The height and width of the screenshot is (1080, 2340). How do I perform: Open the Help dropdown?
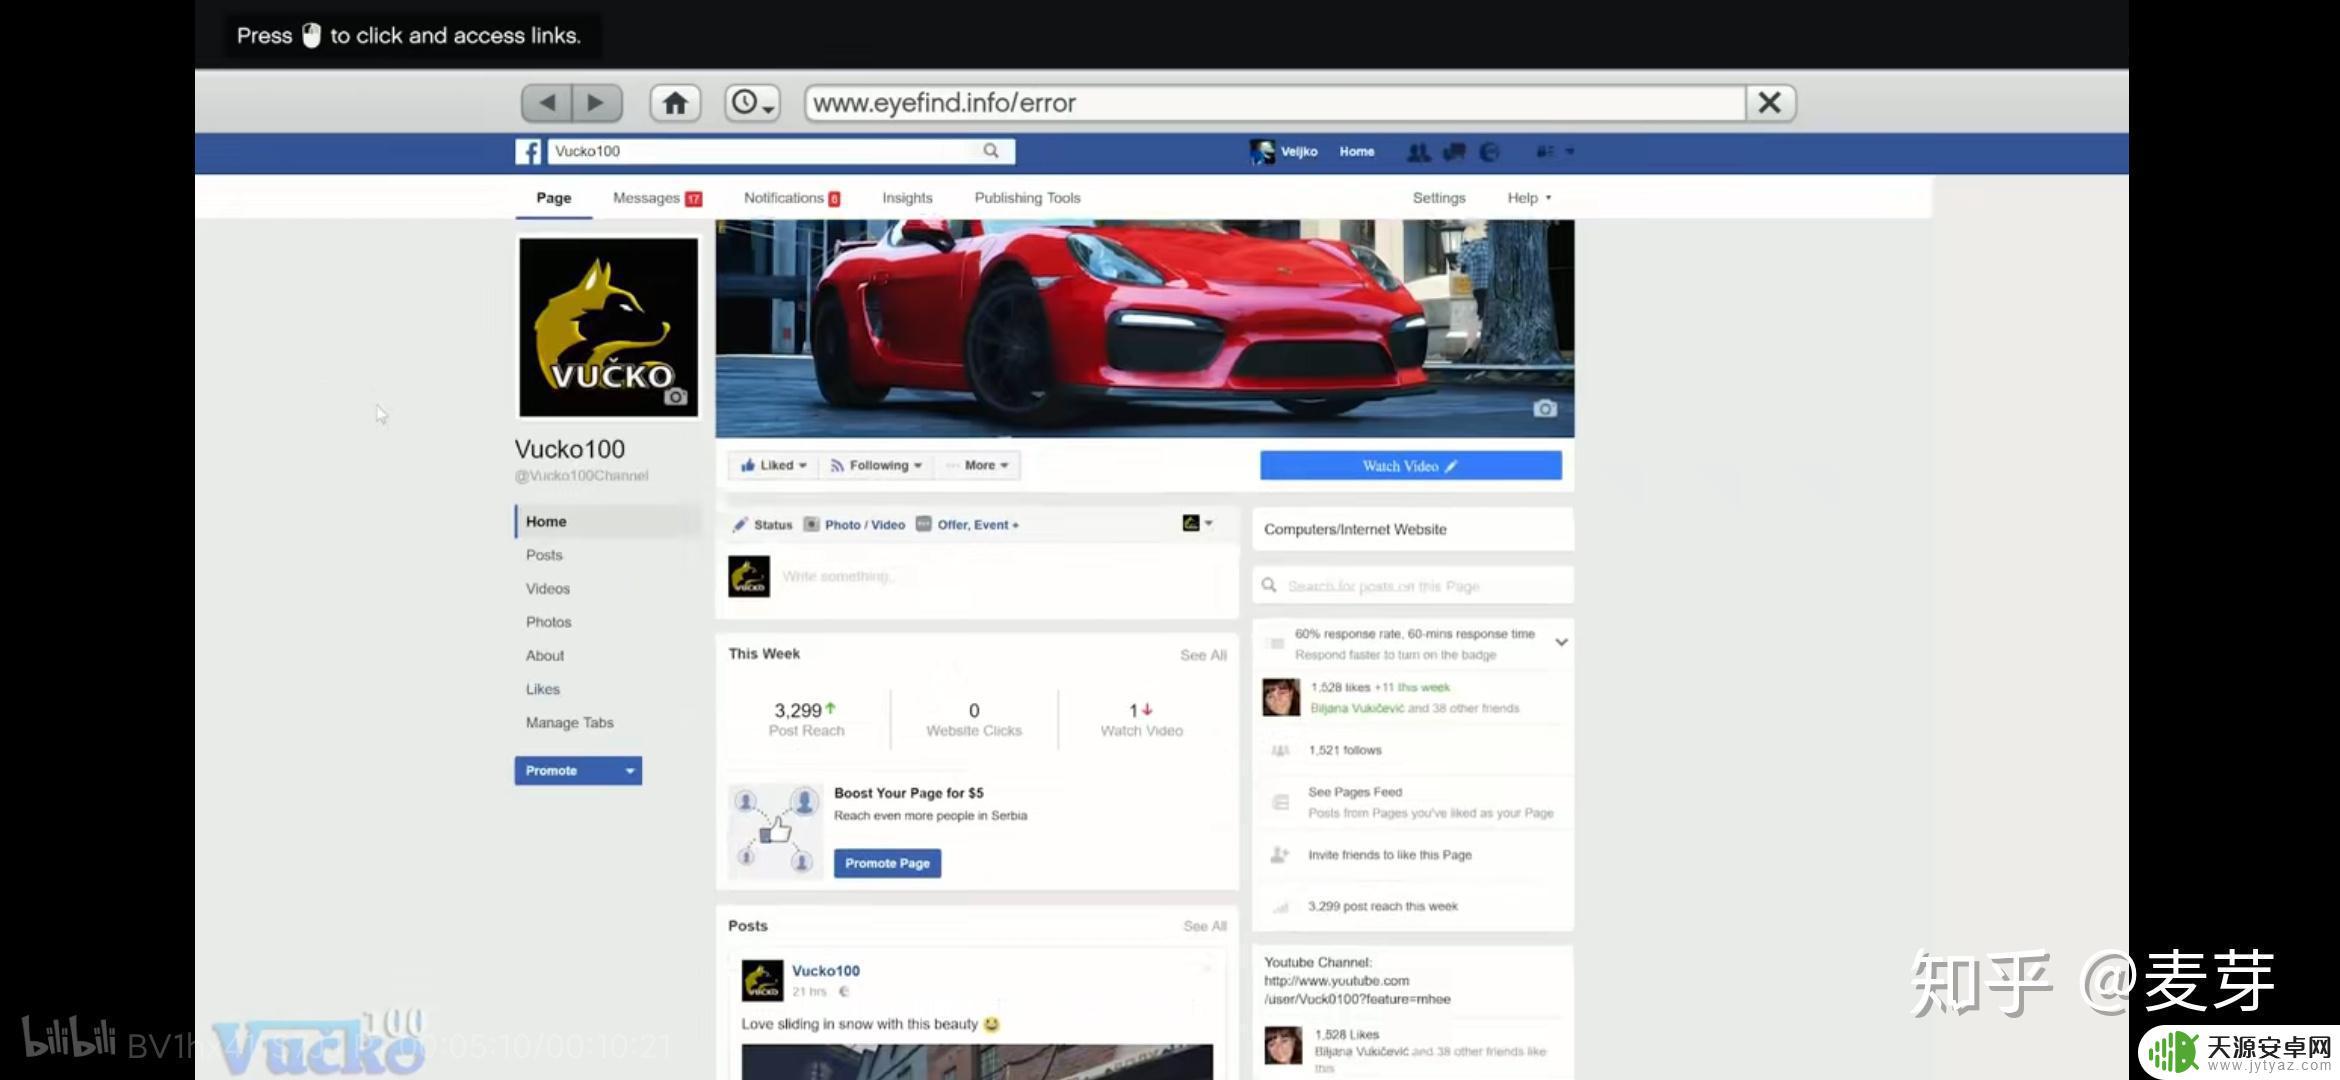coord(1529,198)
